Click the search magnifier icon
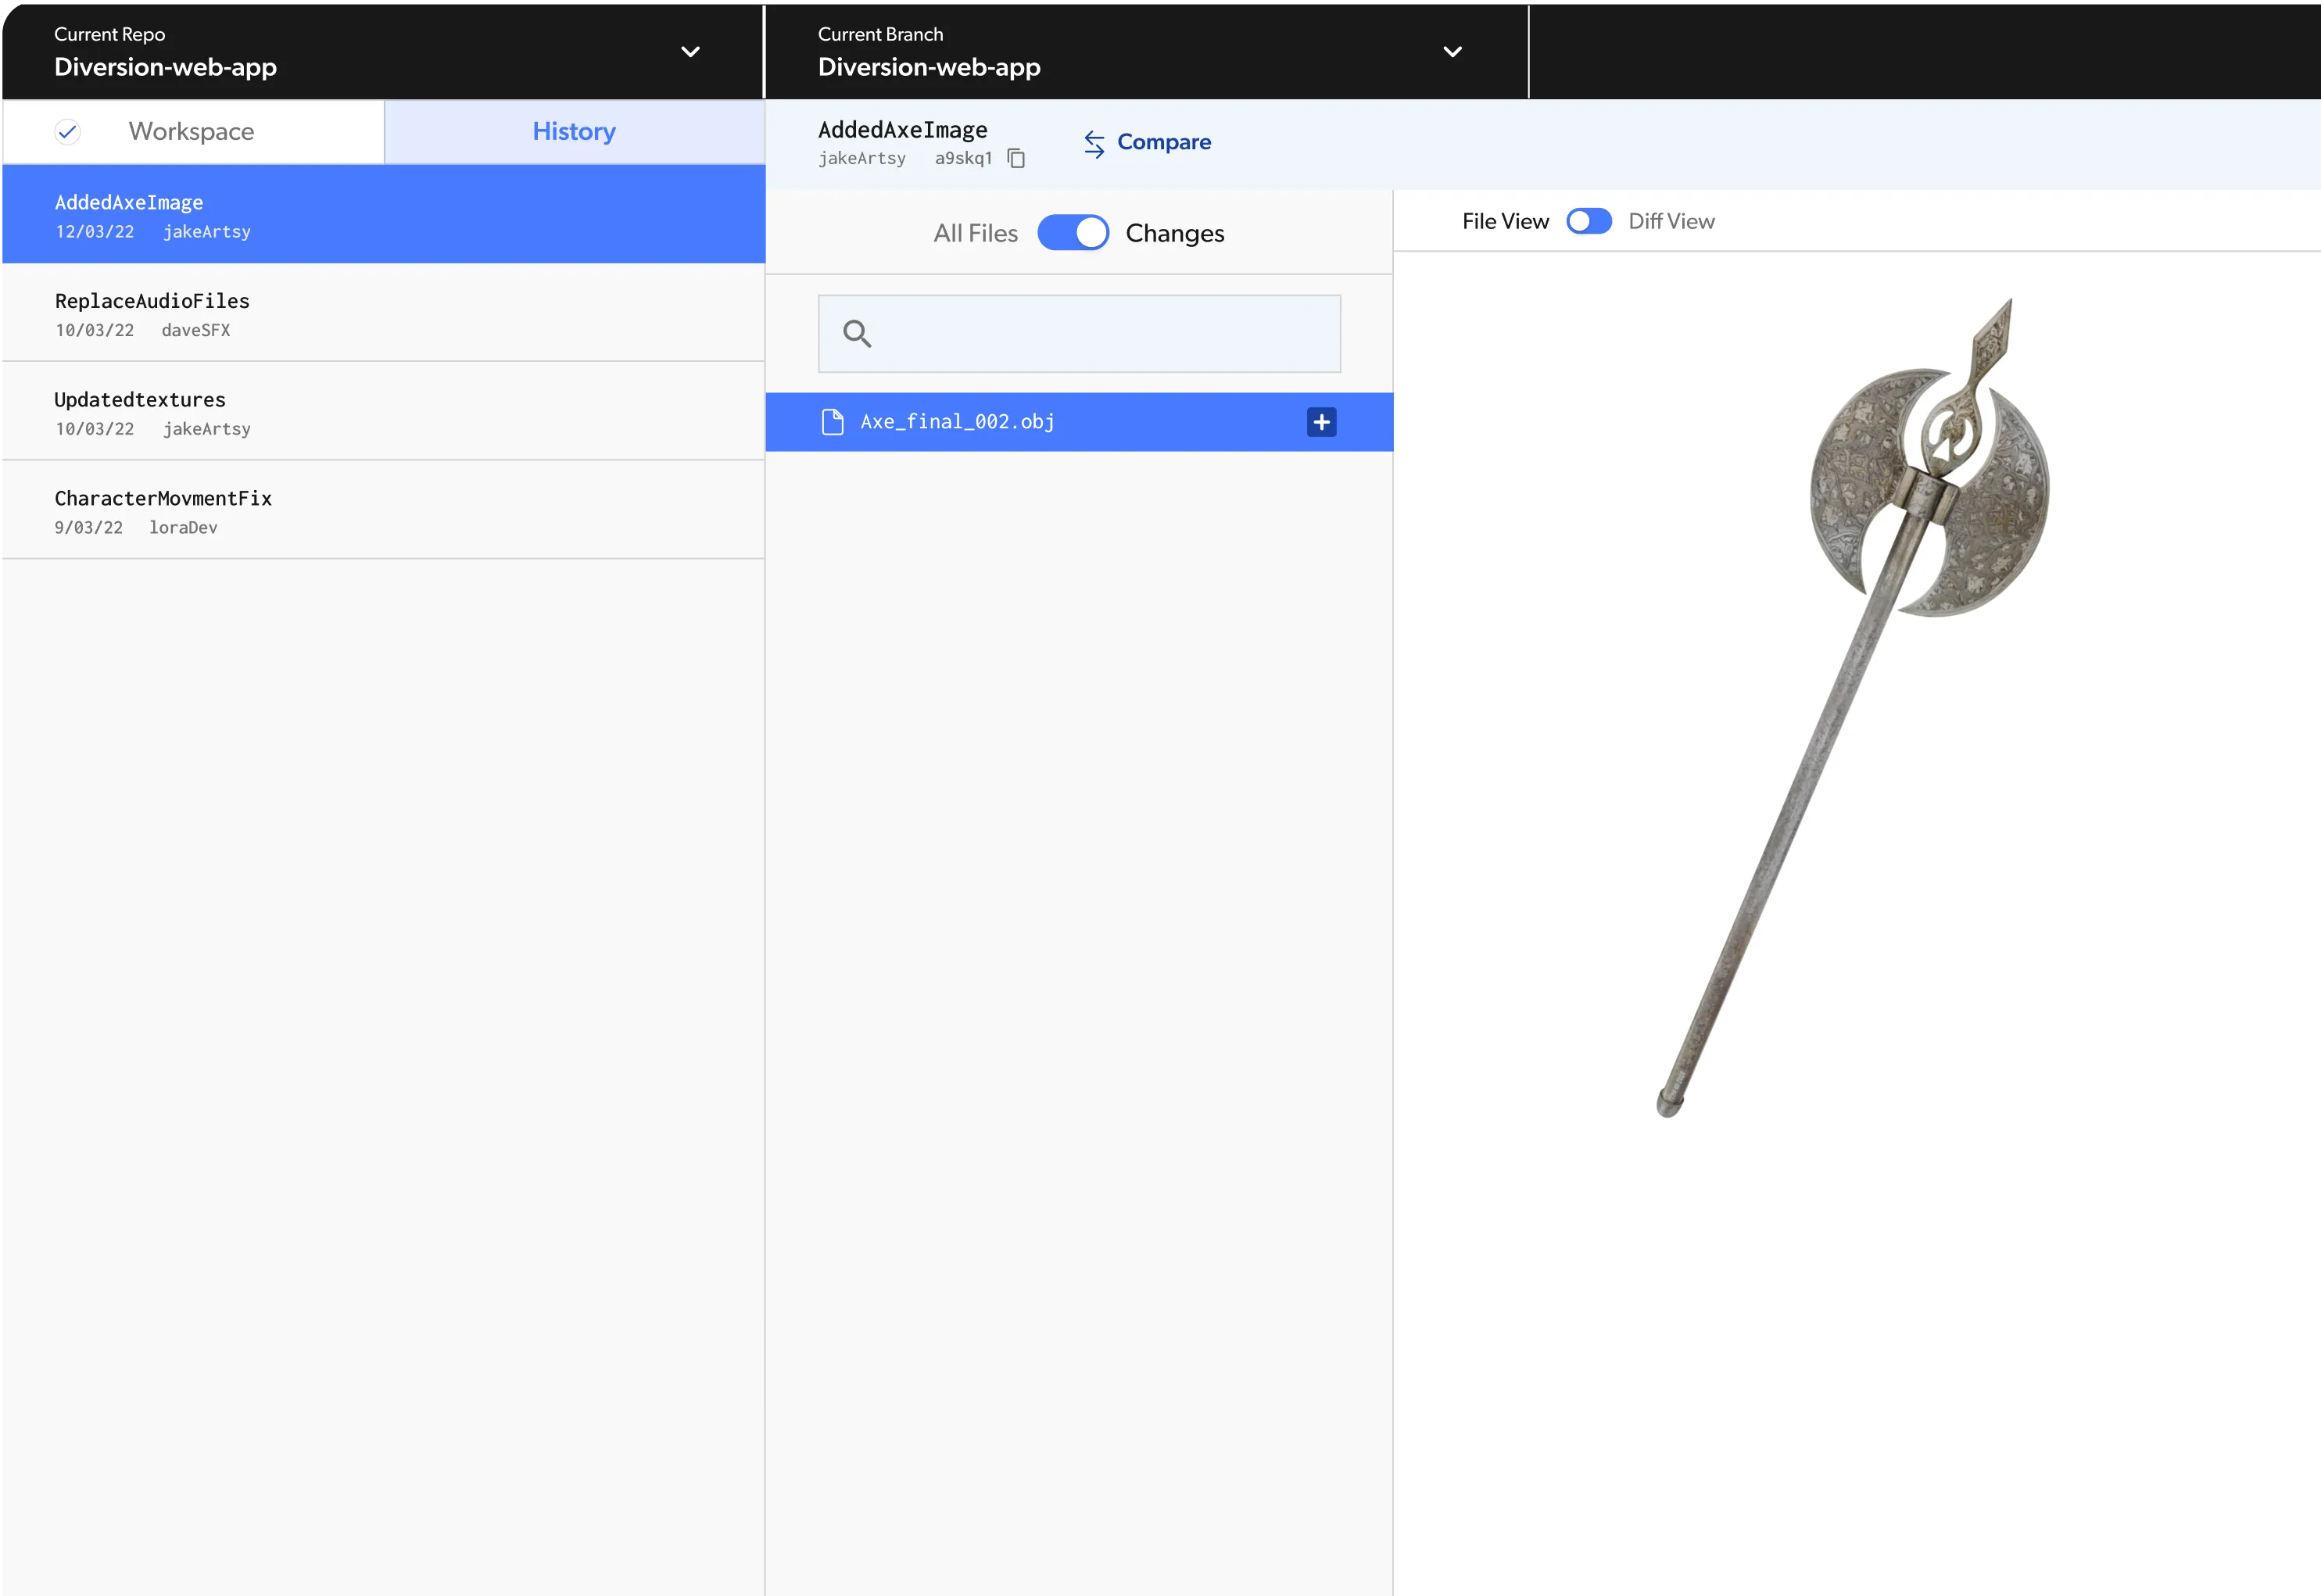Viewport: 2321px width, 1596px height. [x=857, y=333]
